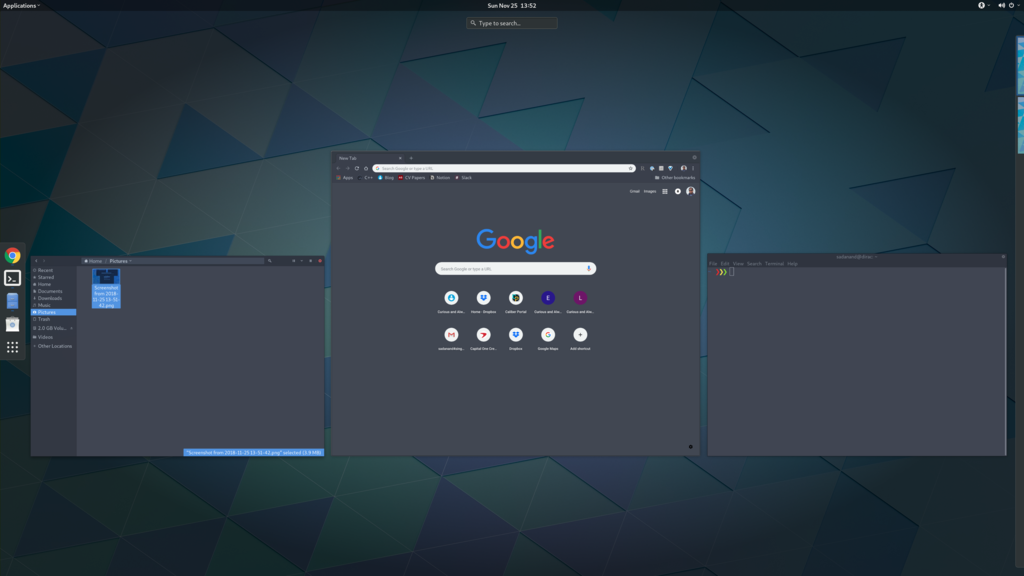Select Music in Files sidebar
This screenshot has height=576, width=1024.
54,305
